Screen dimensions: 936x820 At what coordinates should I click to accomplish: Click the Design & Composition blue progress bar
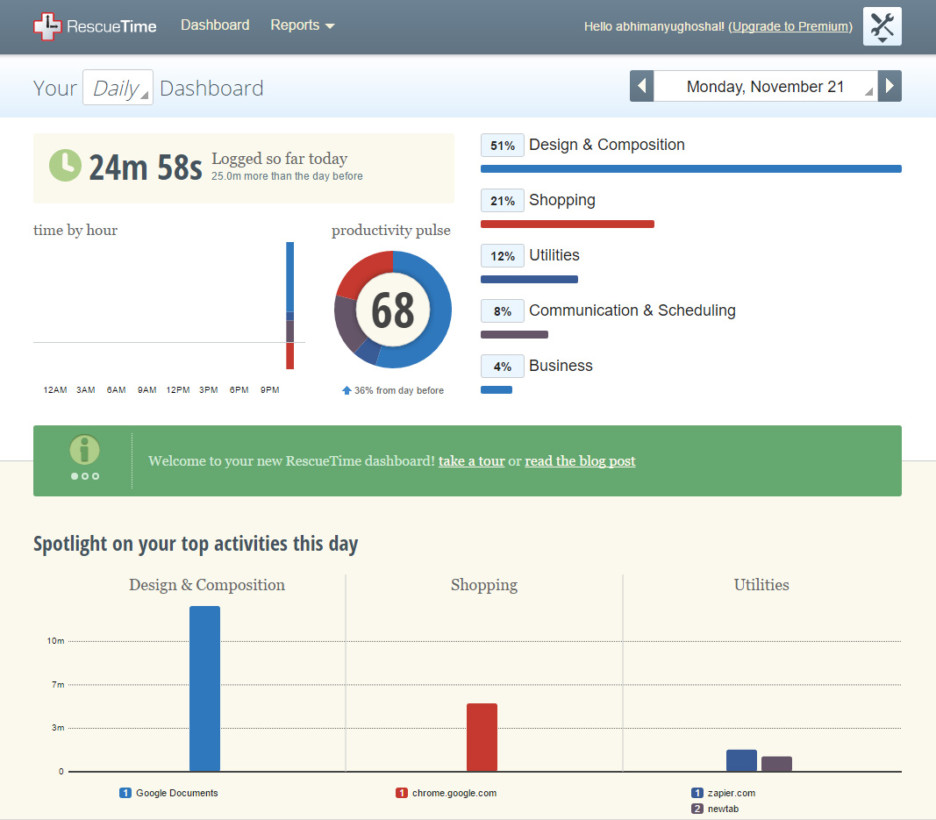pyautogui.click(x=691, y=169)
